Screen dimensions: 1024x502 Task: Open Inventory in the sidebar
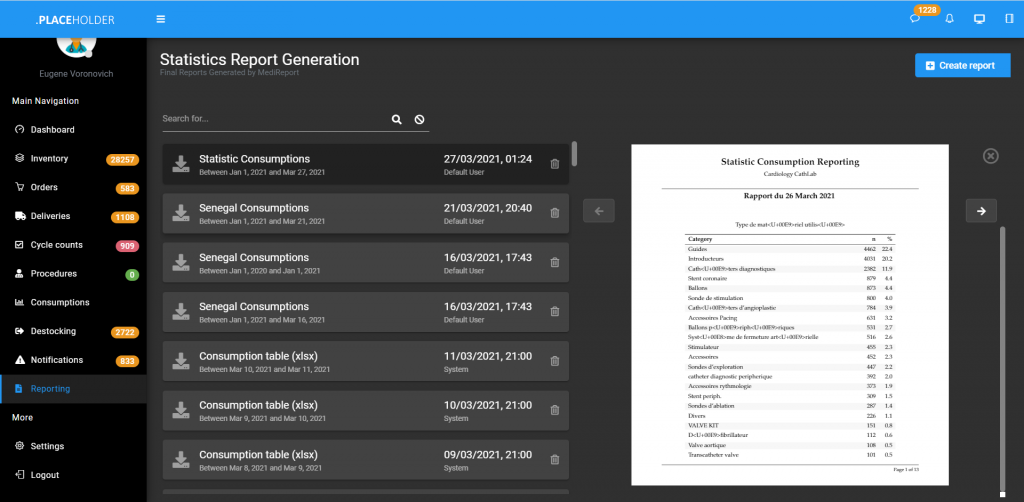tap(49, 159)
